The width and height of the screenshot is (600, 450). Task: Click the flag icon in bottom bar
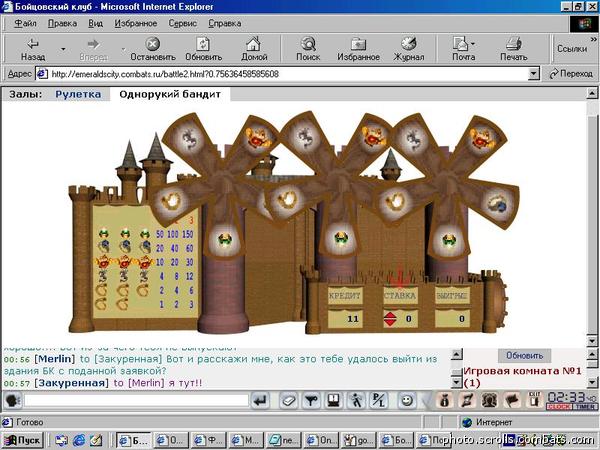tap(512, 401)
